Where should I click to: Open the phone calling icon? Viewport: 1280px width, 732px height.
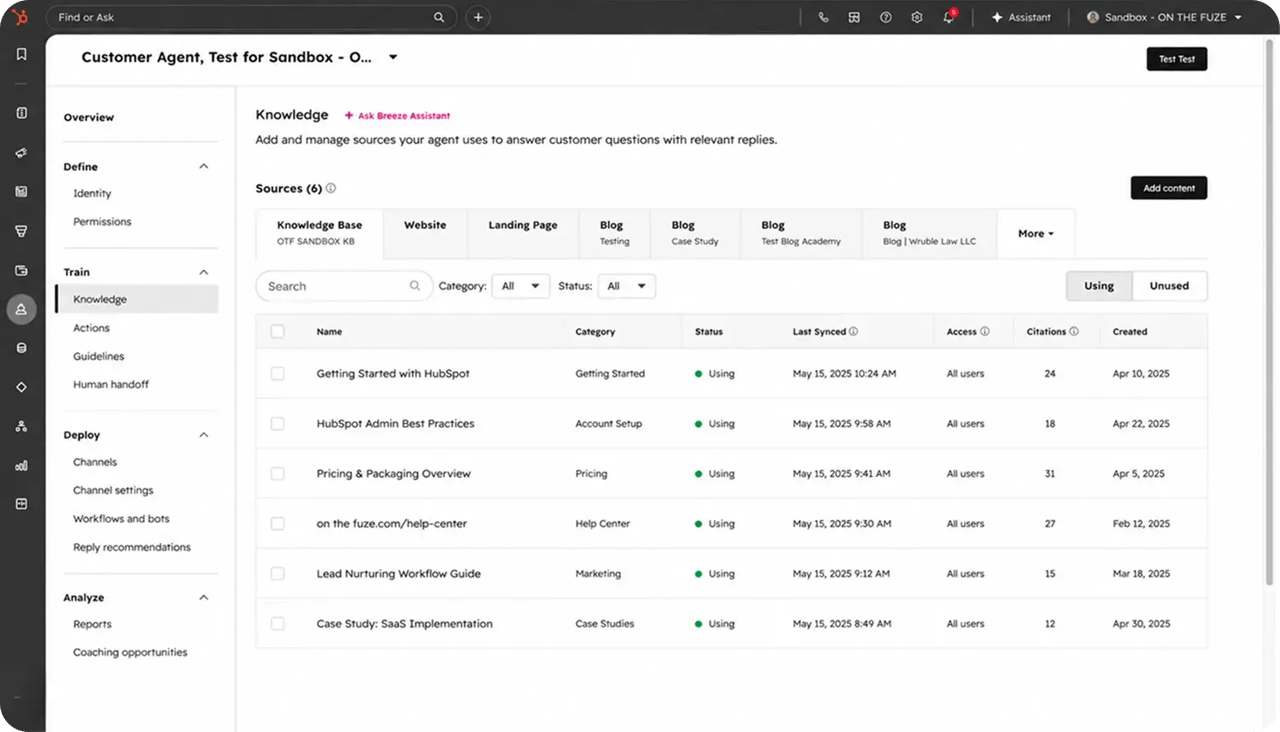point(823,17)
